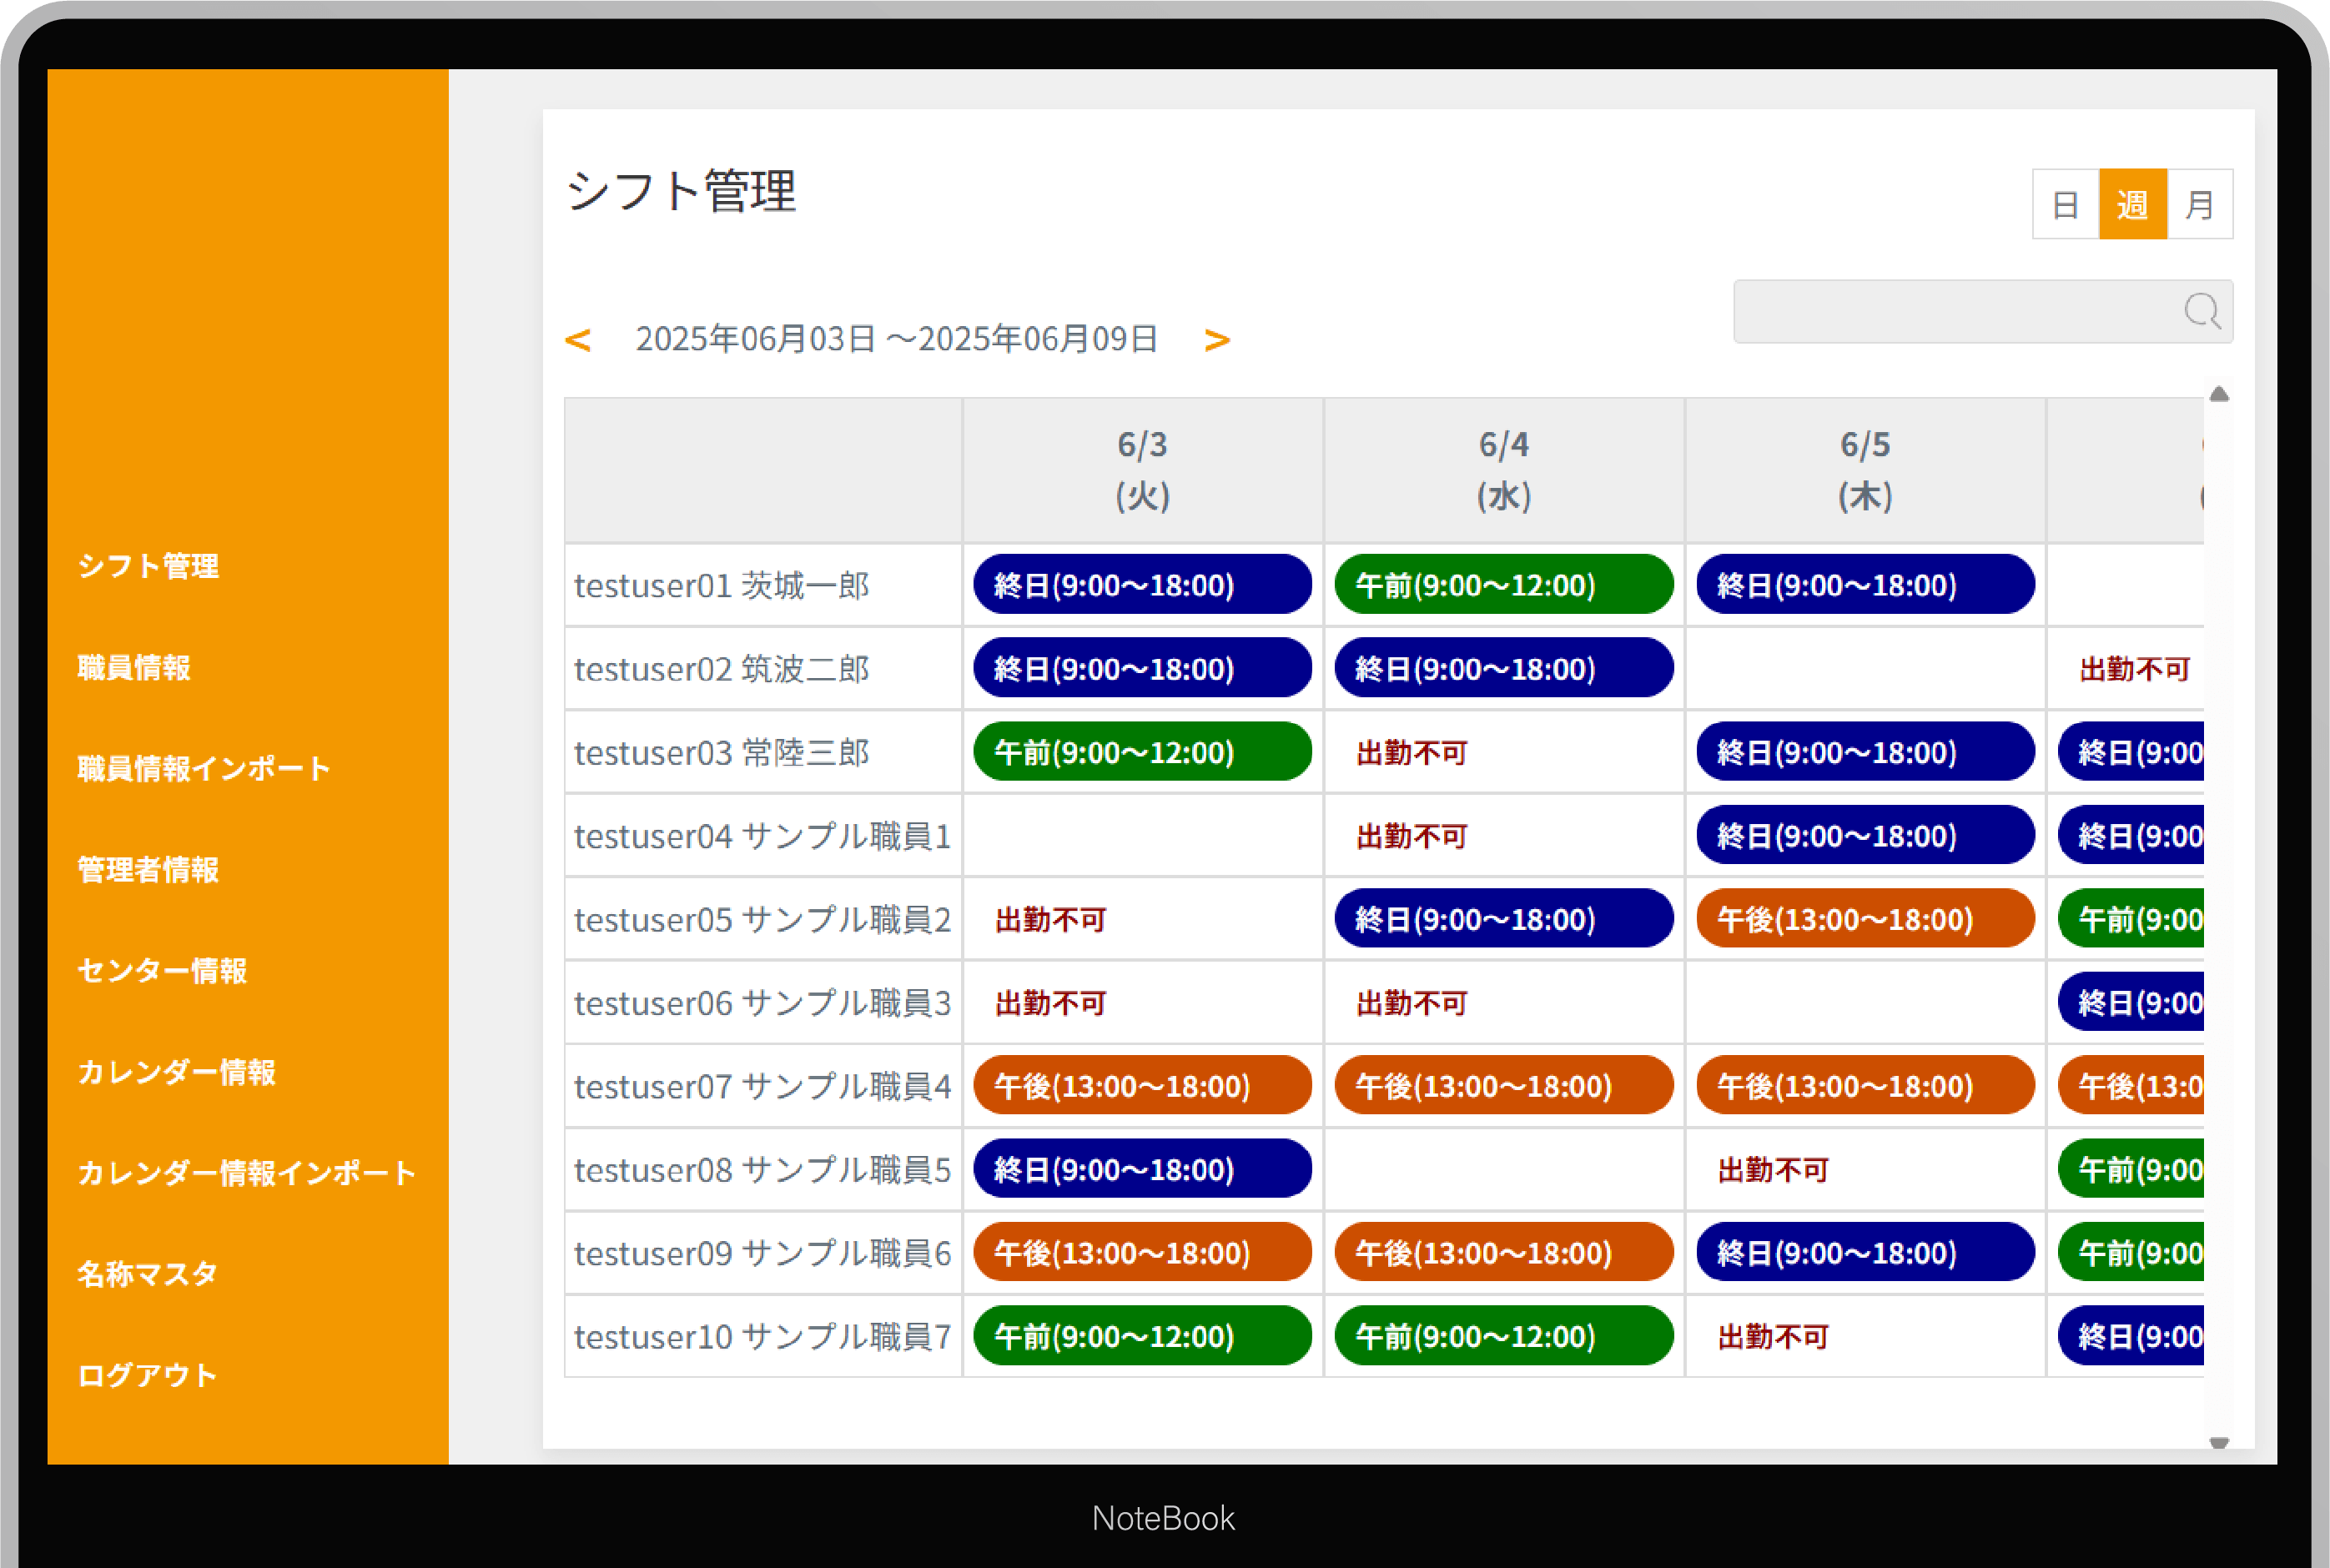Click the 6/3 (火) column header
The image size is (2330, 1568).
tap(1143, 470)
